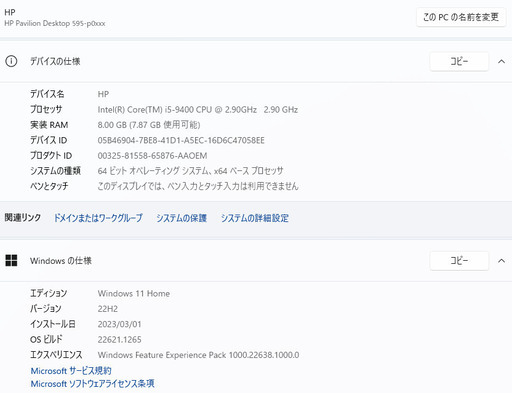Click the 関連リンク label

23,218
